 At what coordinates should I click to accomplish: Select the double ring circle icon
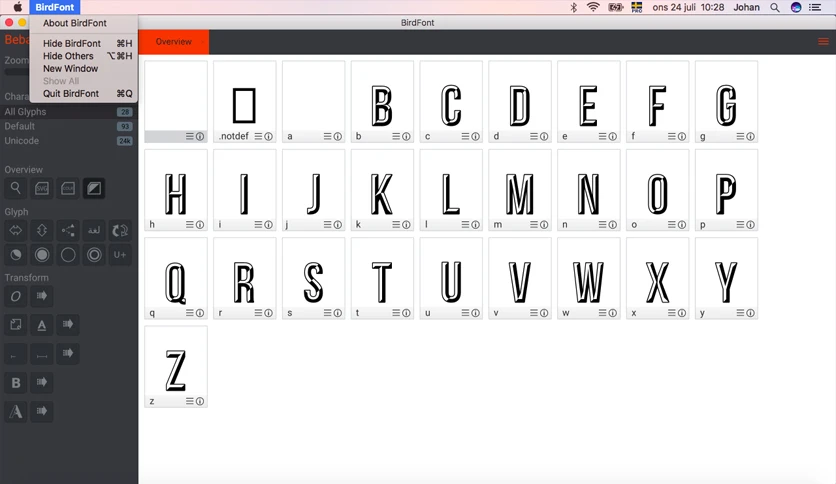click(94, 255)
